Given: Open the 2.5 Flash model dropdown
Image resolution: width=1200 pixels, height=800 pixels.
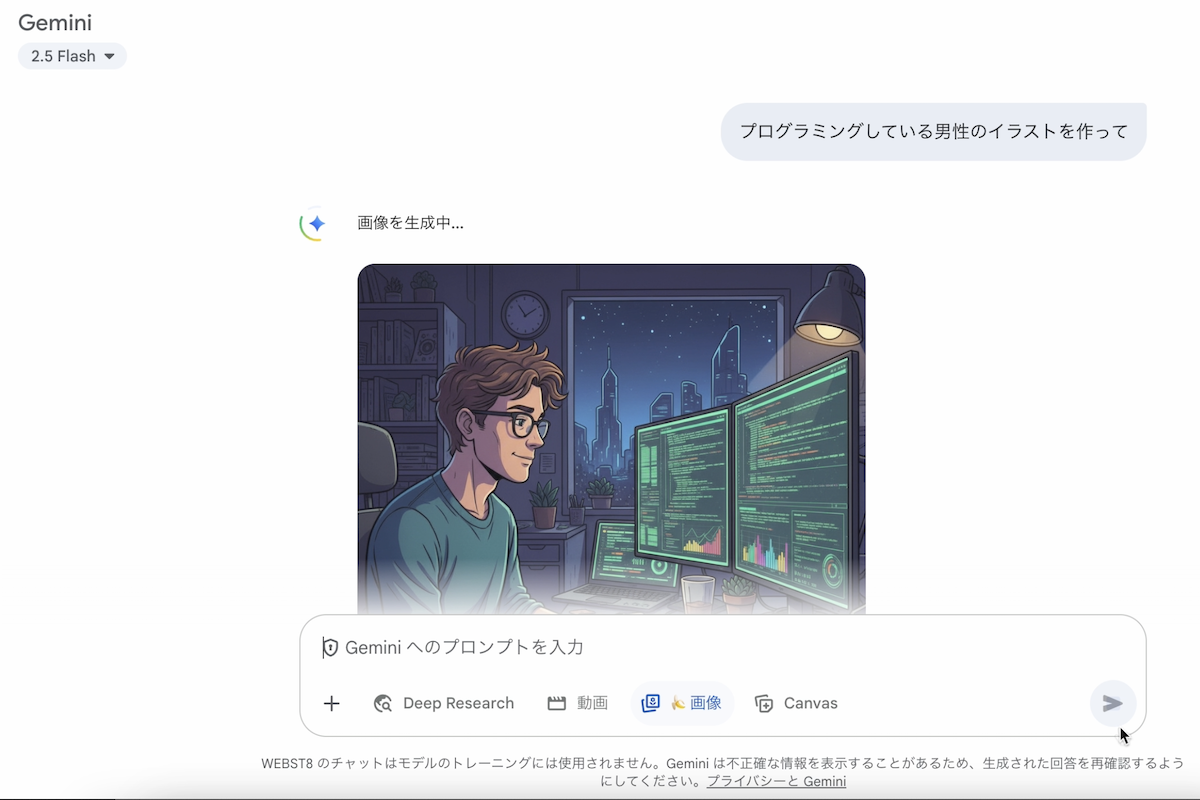Looking at the screenshot, I should pyautogui.click(x=72, y=56).
